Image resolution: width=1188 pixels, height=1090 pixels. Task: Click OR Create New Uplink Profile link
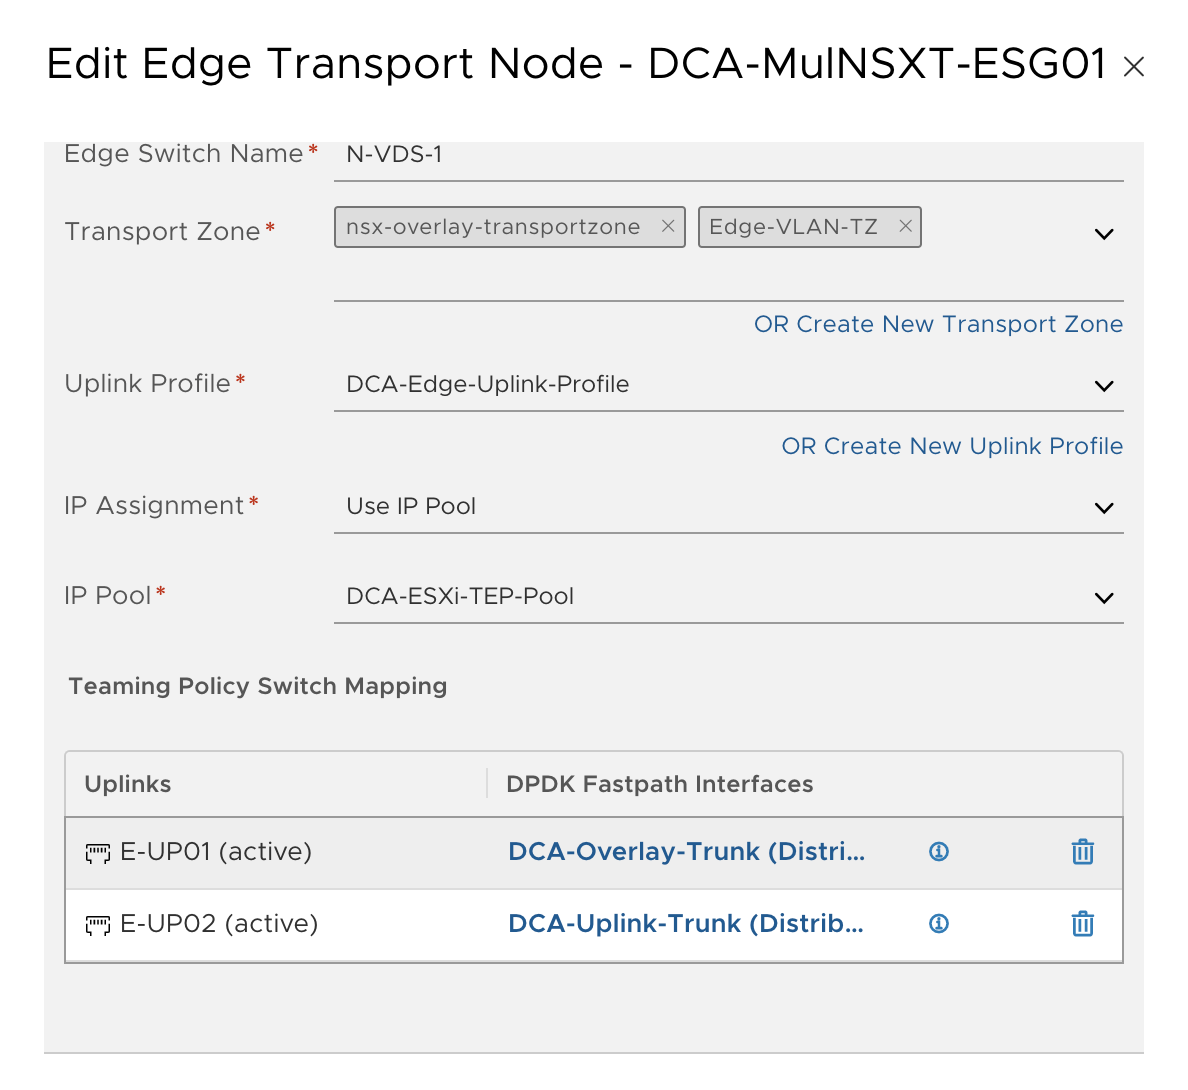coord(952,446)
